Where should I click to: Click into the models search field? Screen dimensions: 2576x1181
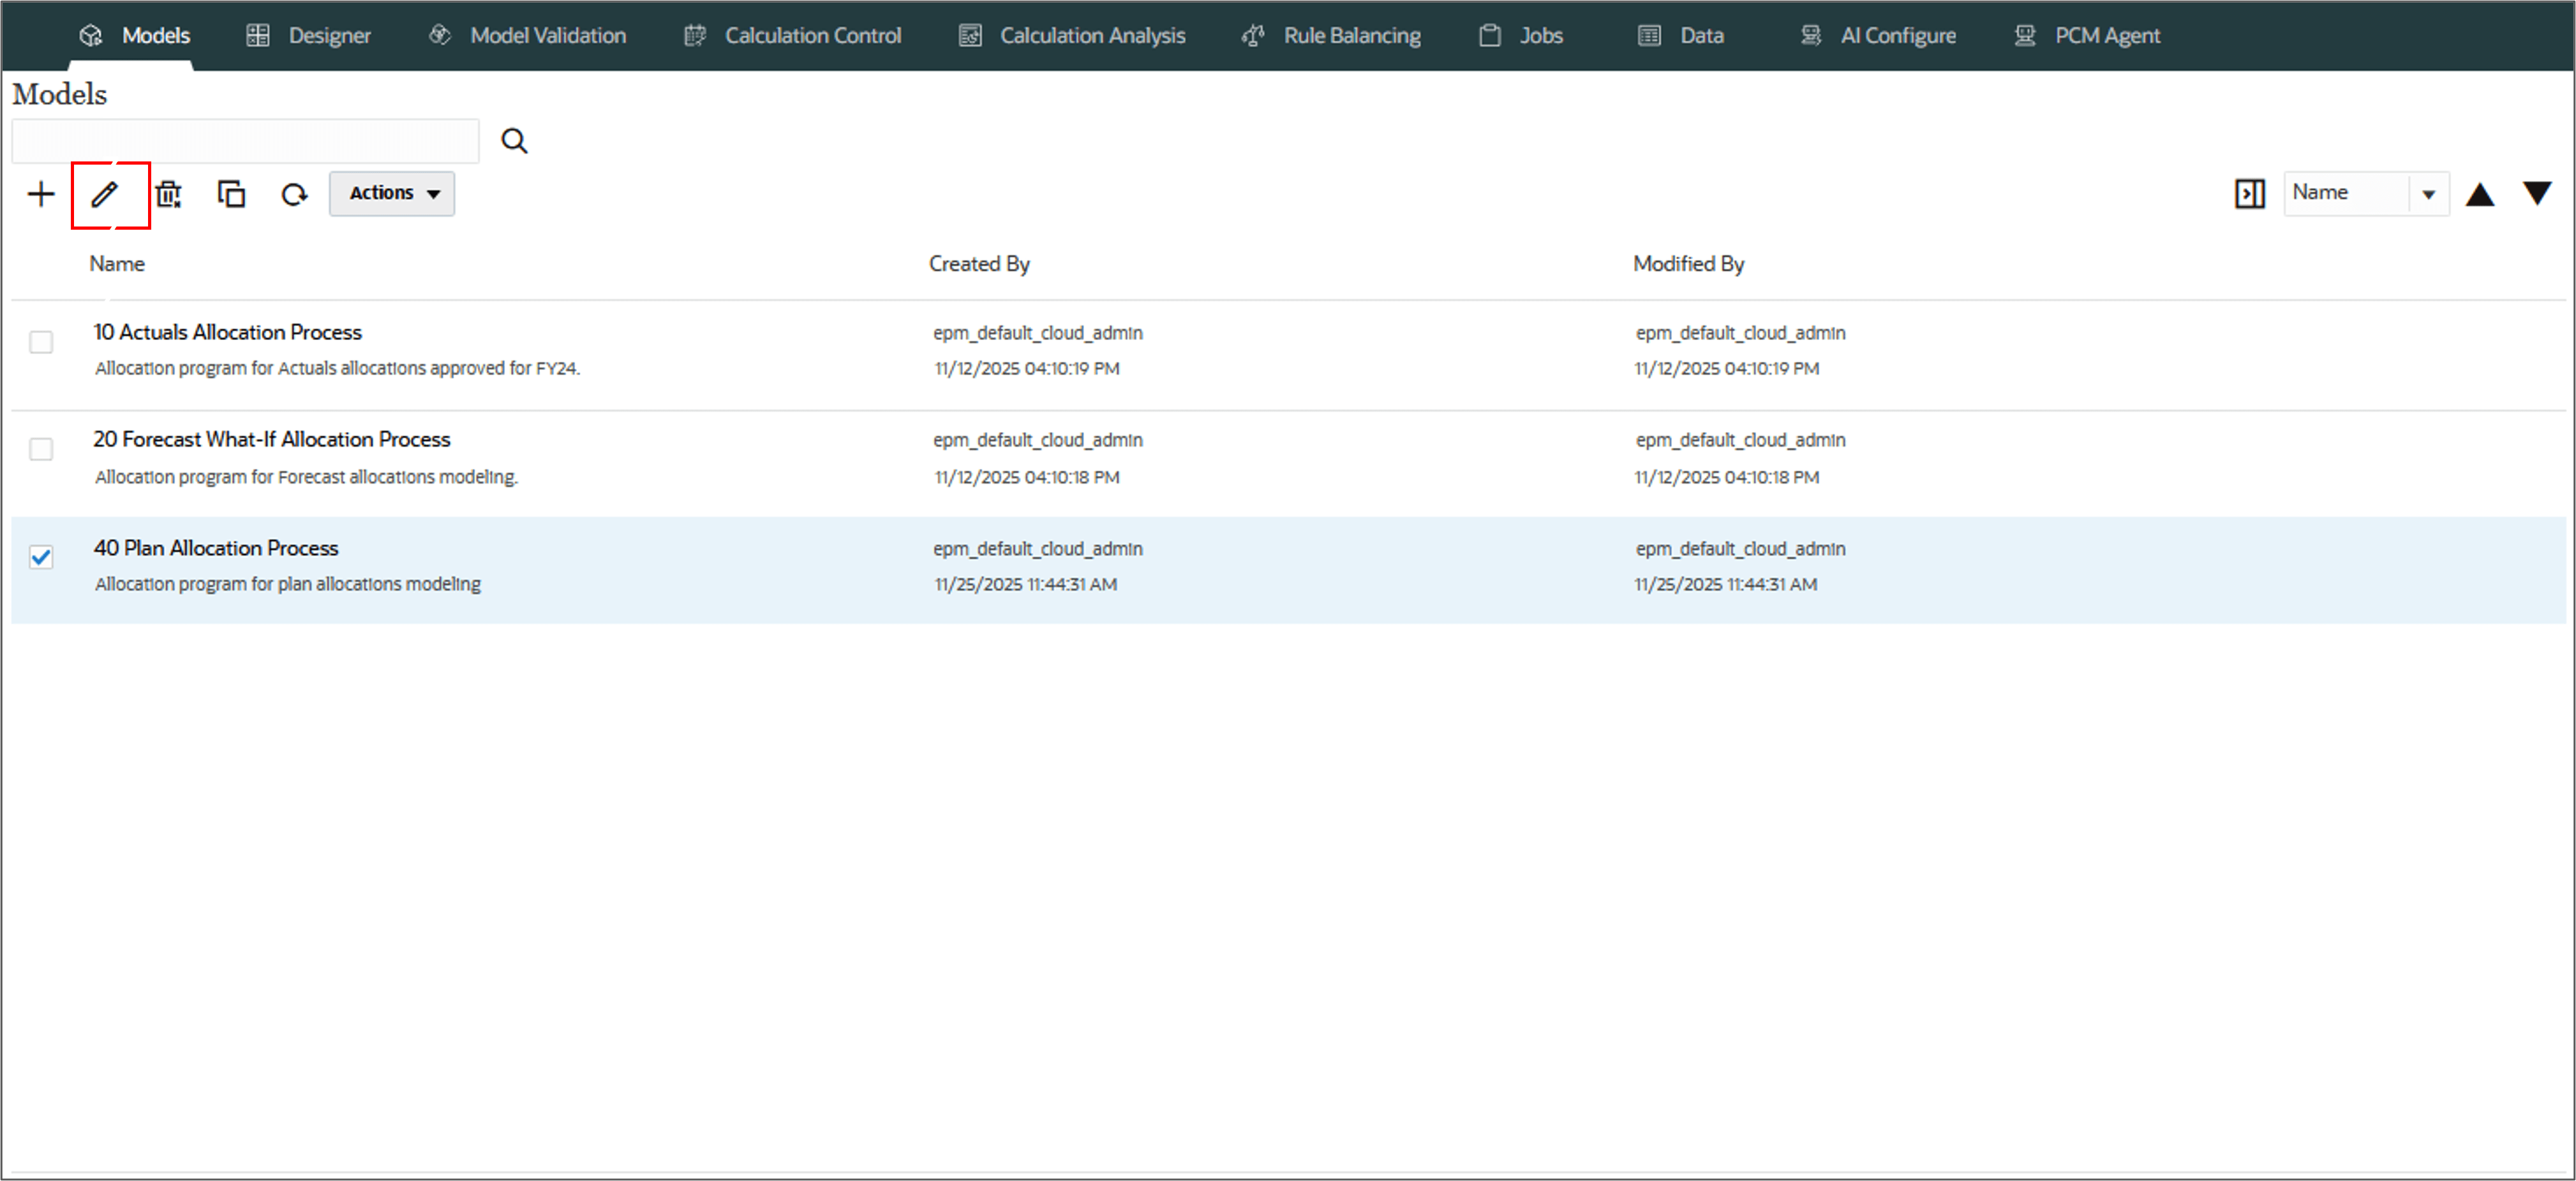[x=245, y=141]
